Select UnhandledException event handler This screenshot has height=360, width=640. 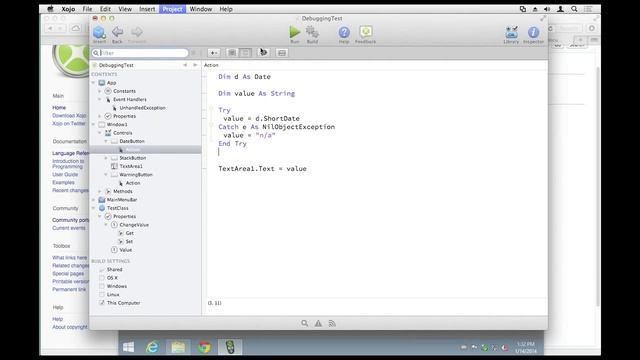pos(142,108)
